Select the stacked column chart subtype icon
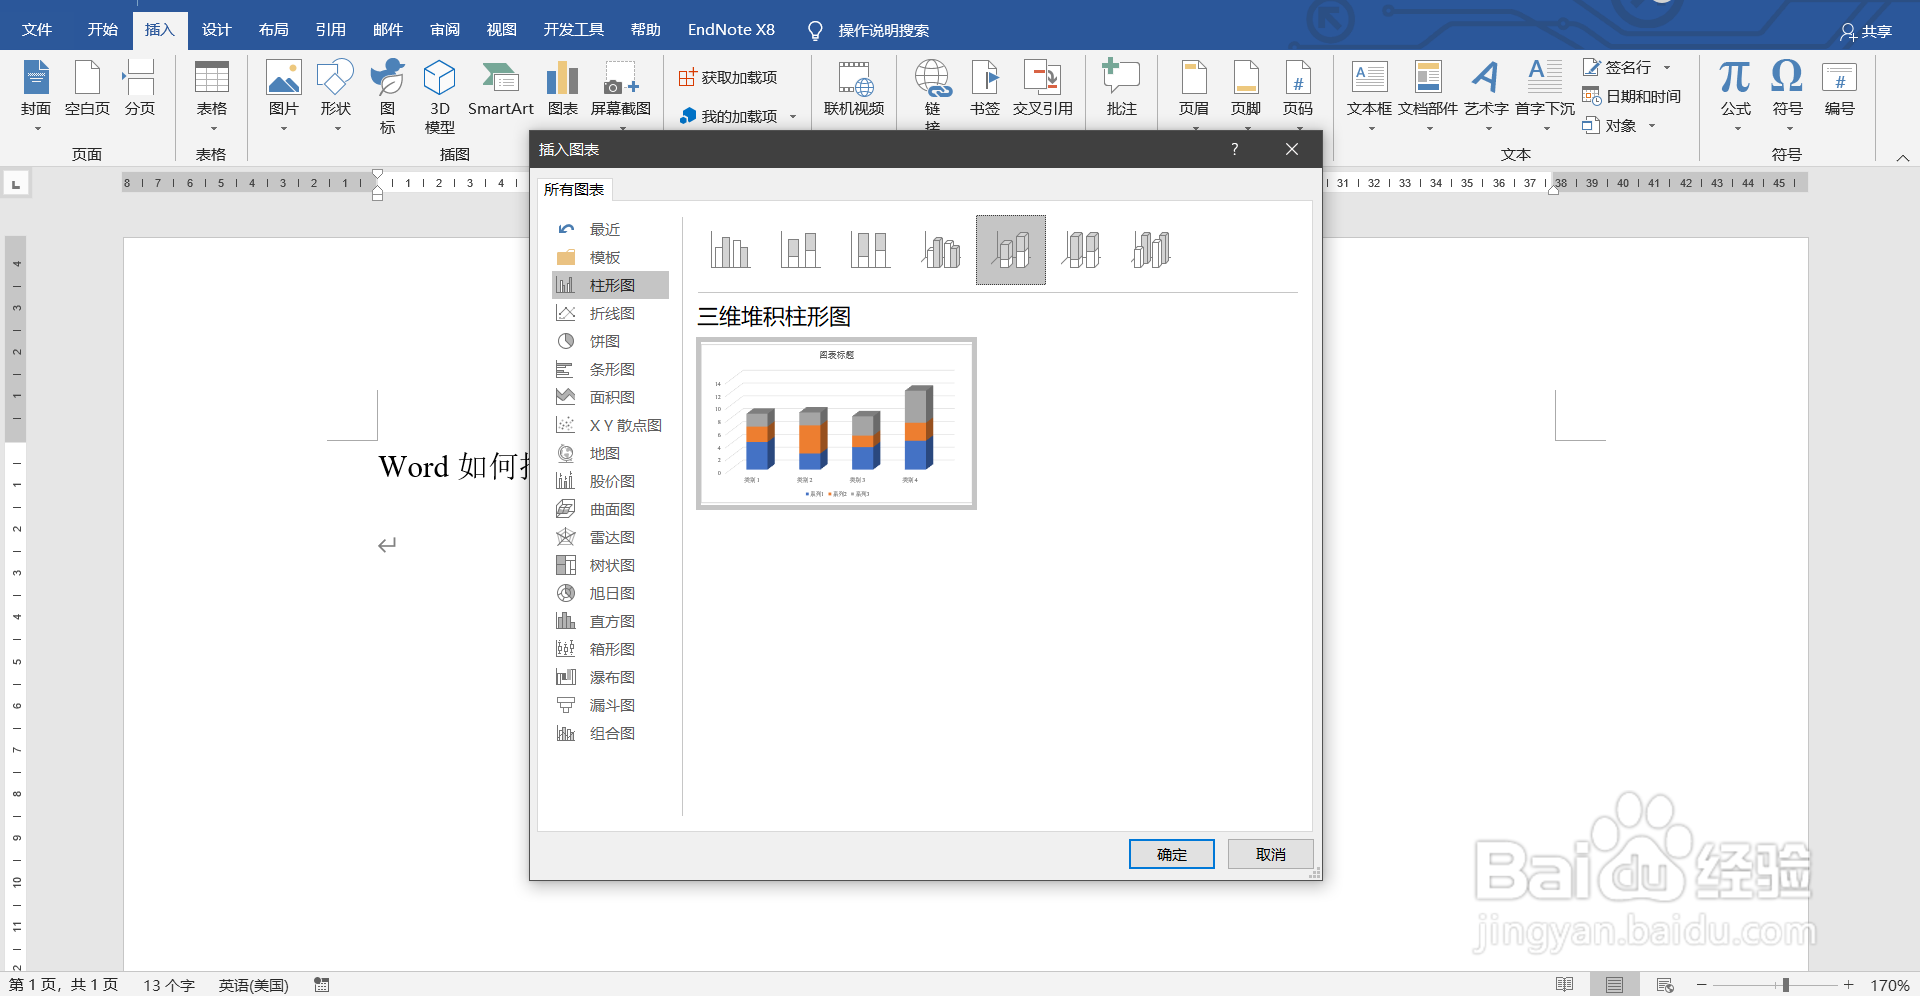1920x996 pixels. point(800,250)
